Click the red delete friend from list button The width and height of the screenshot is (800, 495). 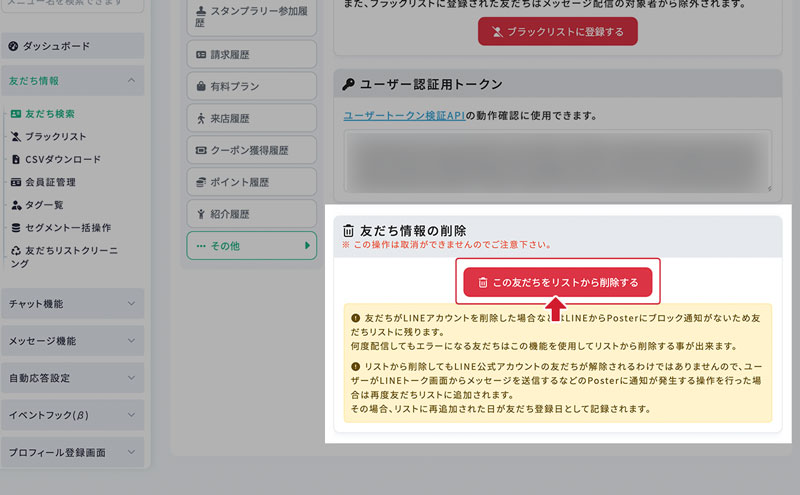pyautogui.click(x=557, y=283)
